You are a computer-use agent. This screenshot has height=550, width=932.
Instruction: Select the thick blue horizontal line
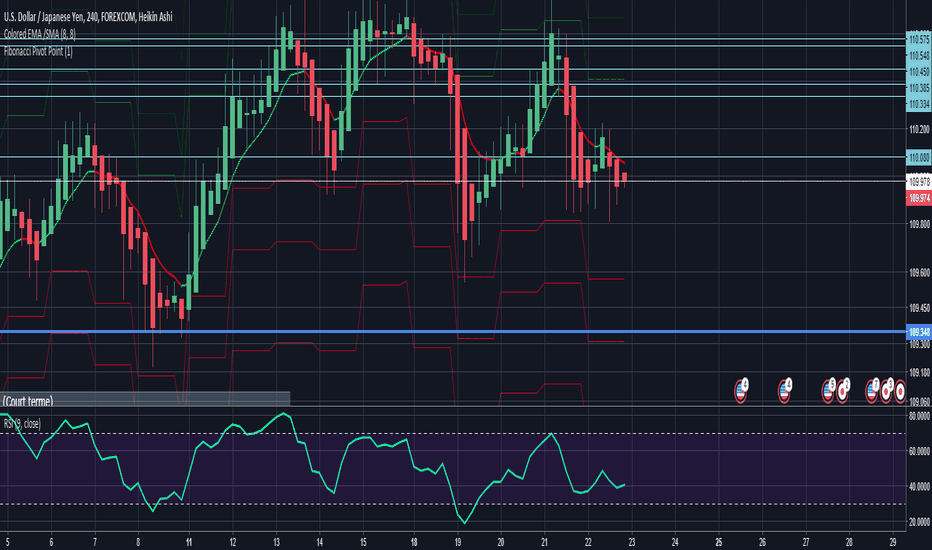click(x=452, y=332)
